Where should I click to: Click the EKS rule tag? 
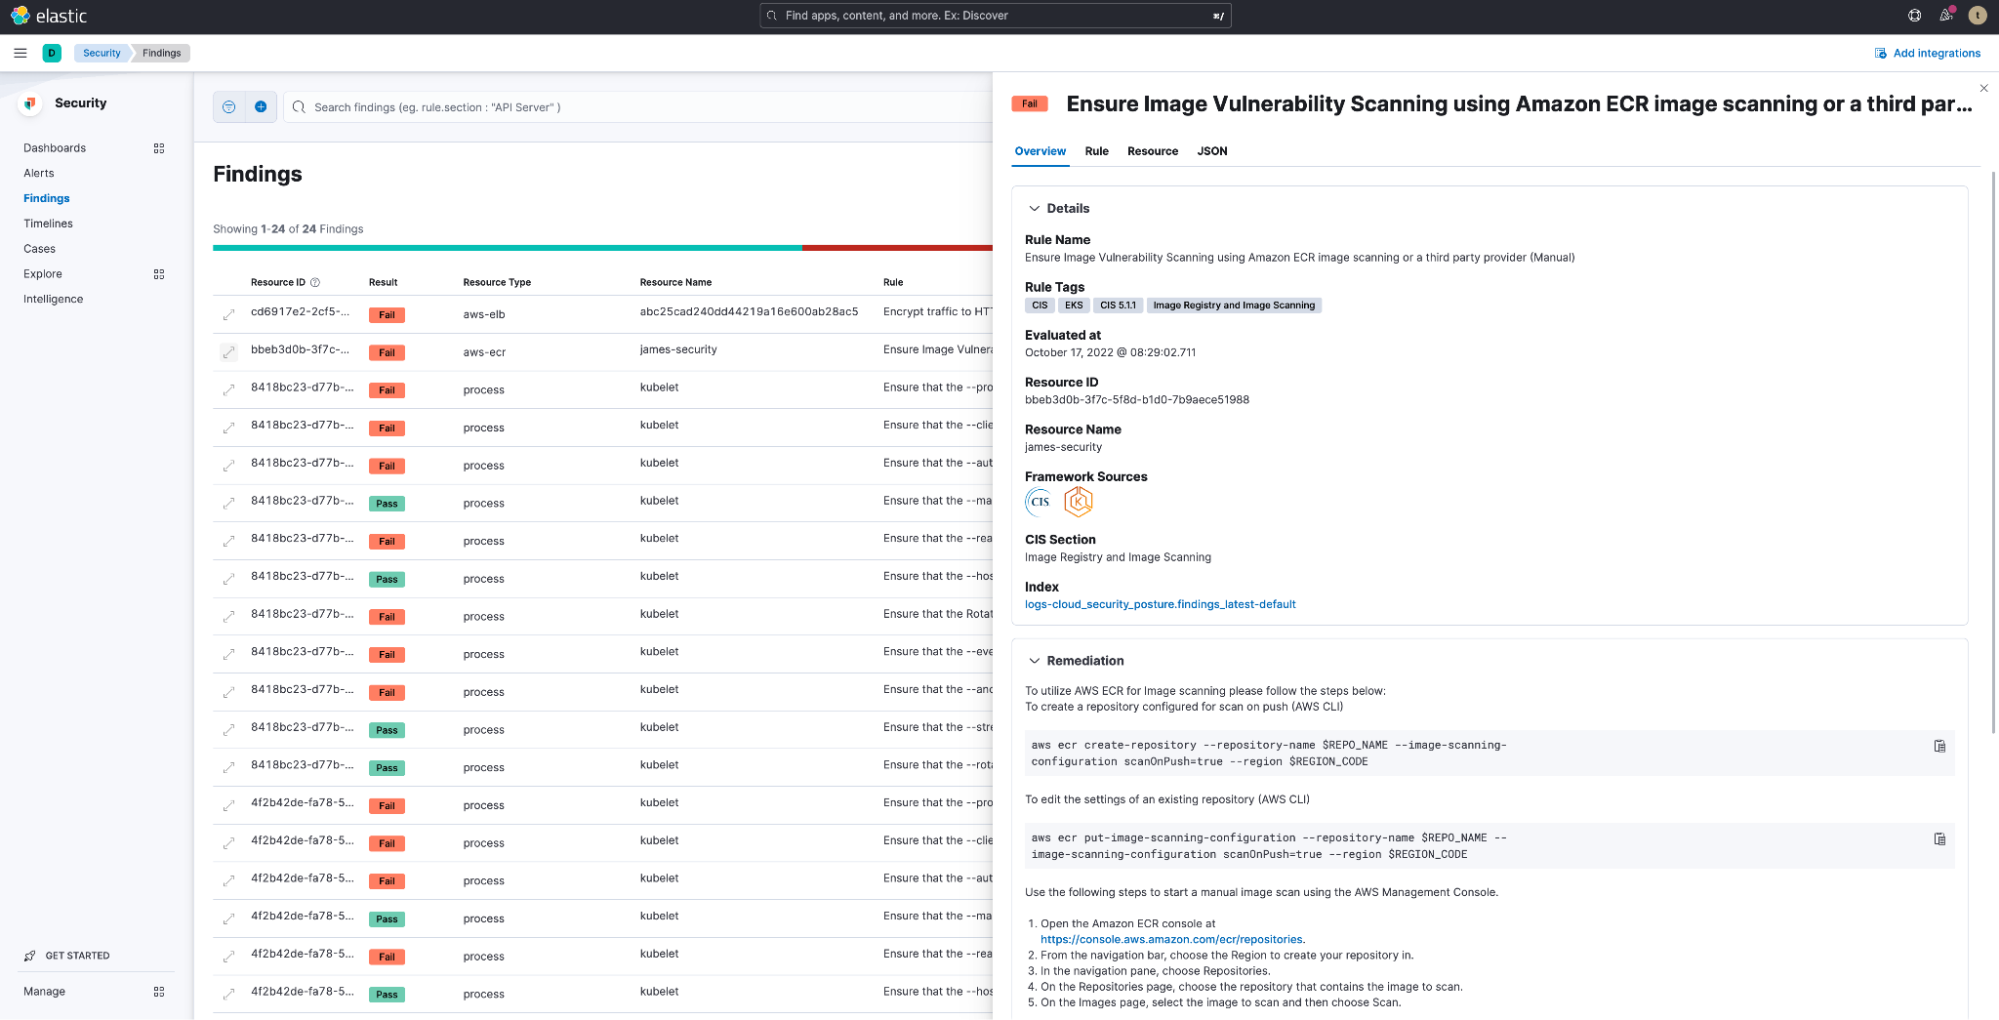click(1073, 306)
